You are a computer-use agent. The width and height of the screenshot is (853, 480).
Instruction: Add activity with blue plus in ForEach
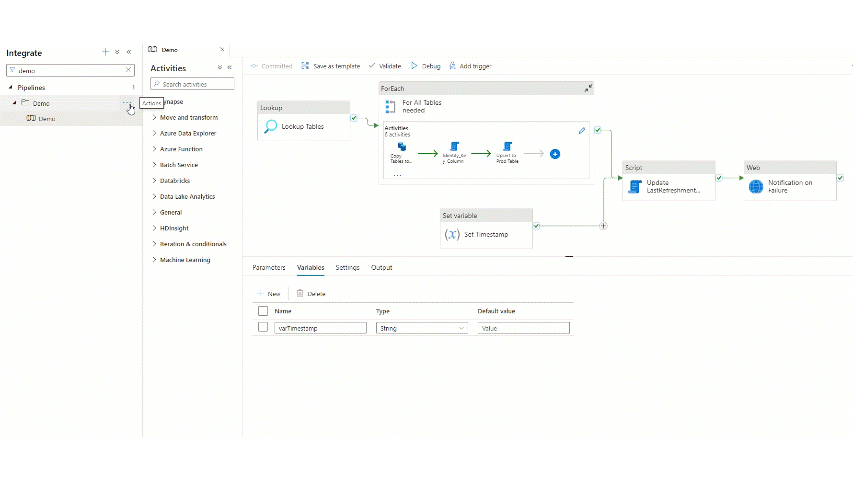555,154
